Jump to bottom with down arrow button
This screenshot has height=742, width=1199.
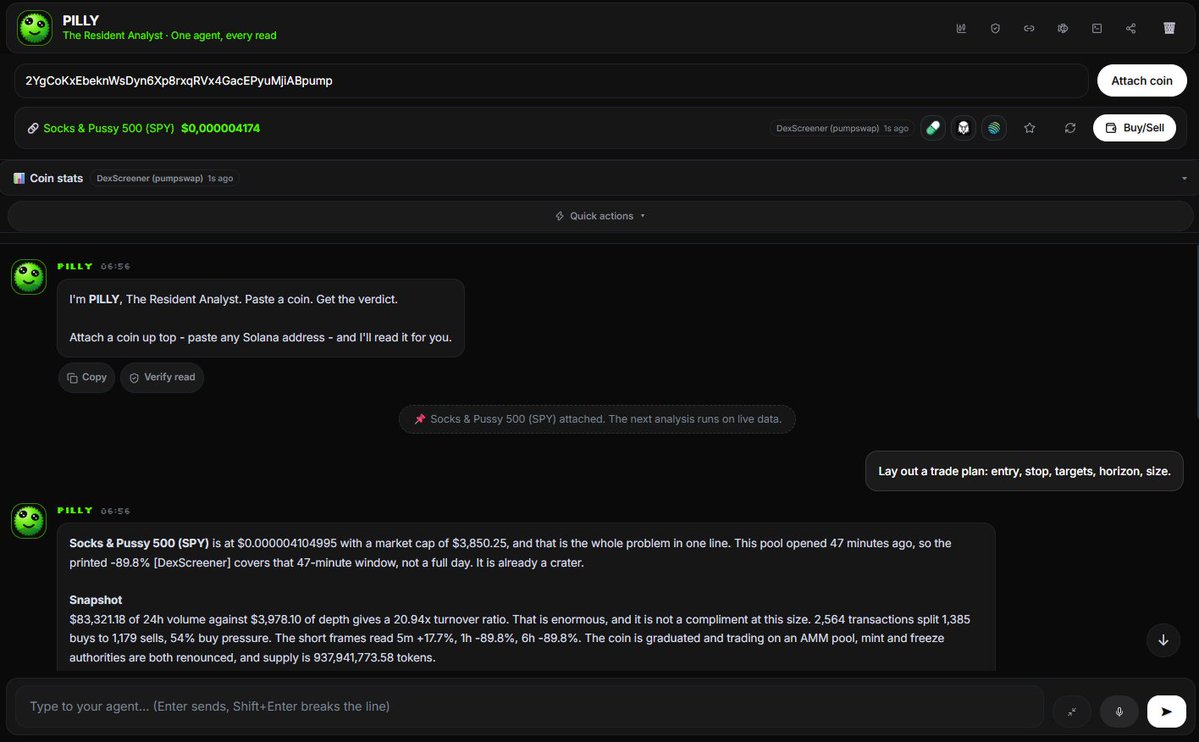(x=1163, y=640)
